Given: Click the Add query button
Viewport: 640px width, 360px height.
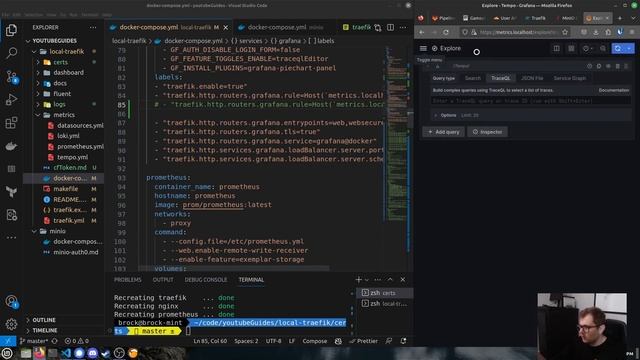Looking at the screenshot, I should point(444,132).
